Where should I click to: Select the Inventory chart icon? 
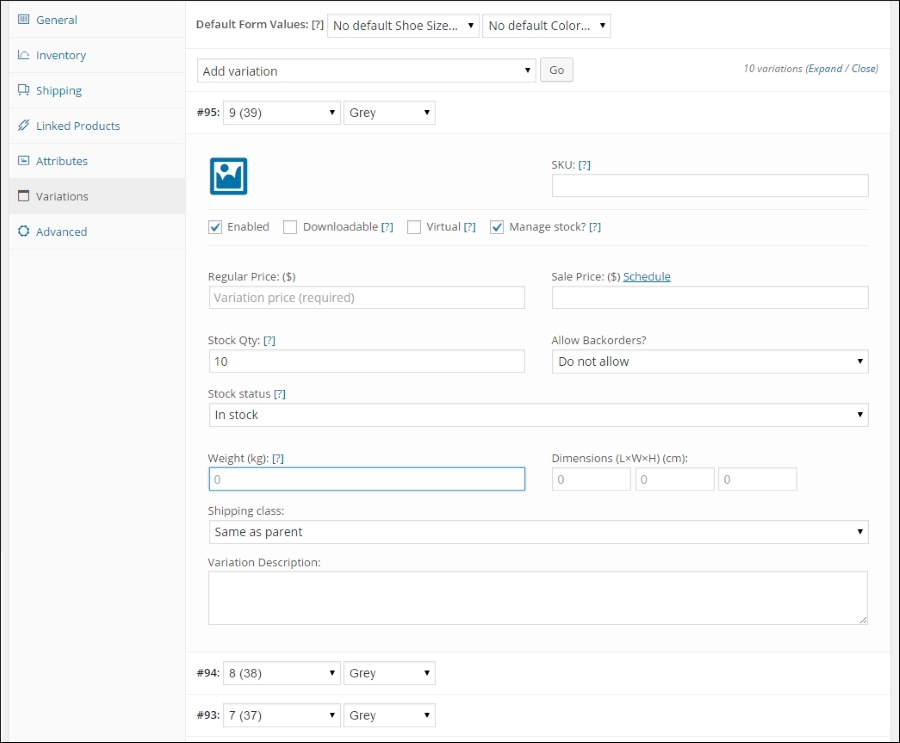pyautogui.click(x=25, y=55)
